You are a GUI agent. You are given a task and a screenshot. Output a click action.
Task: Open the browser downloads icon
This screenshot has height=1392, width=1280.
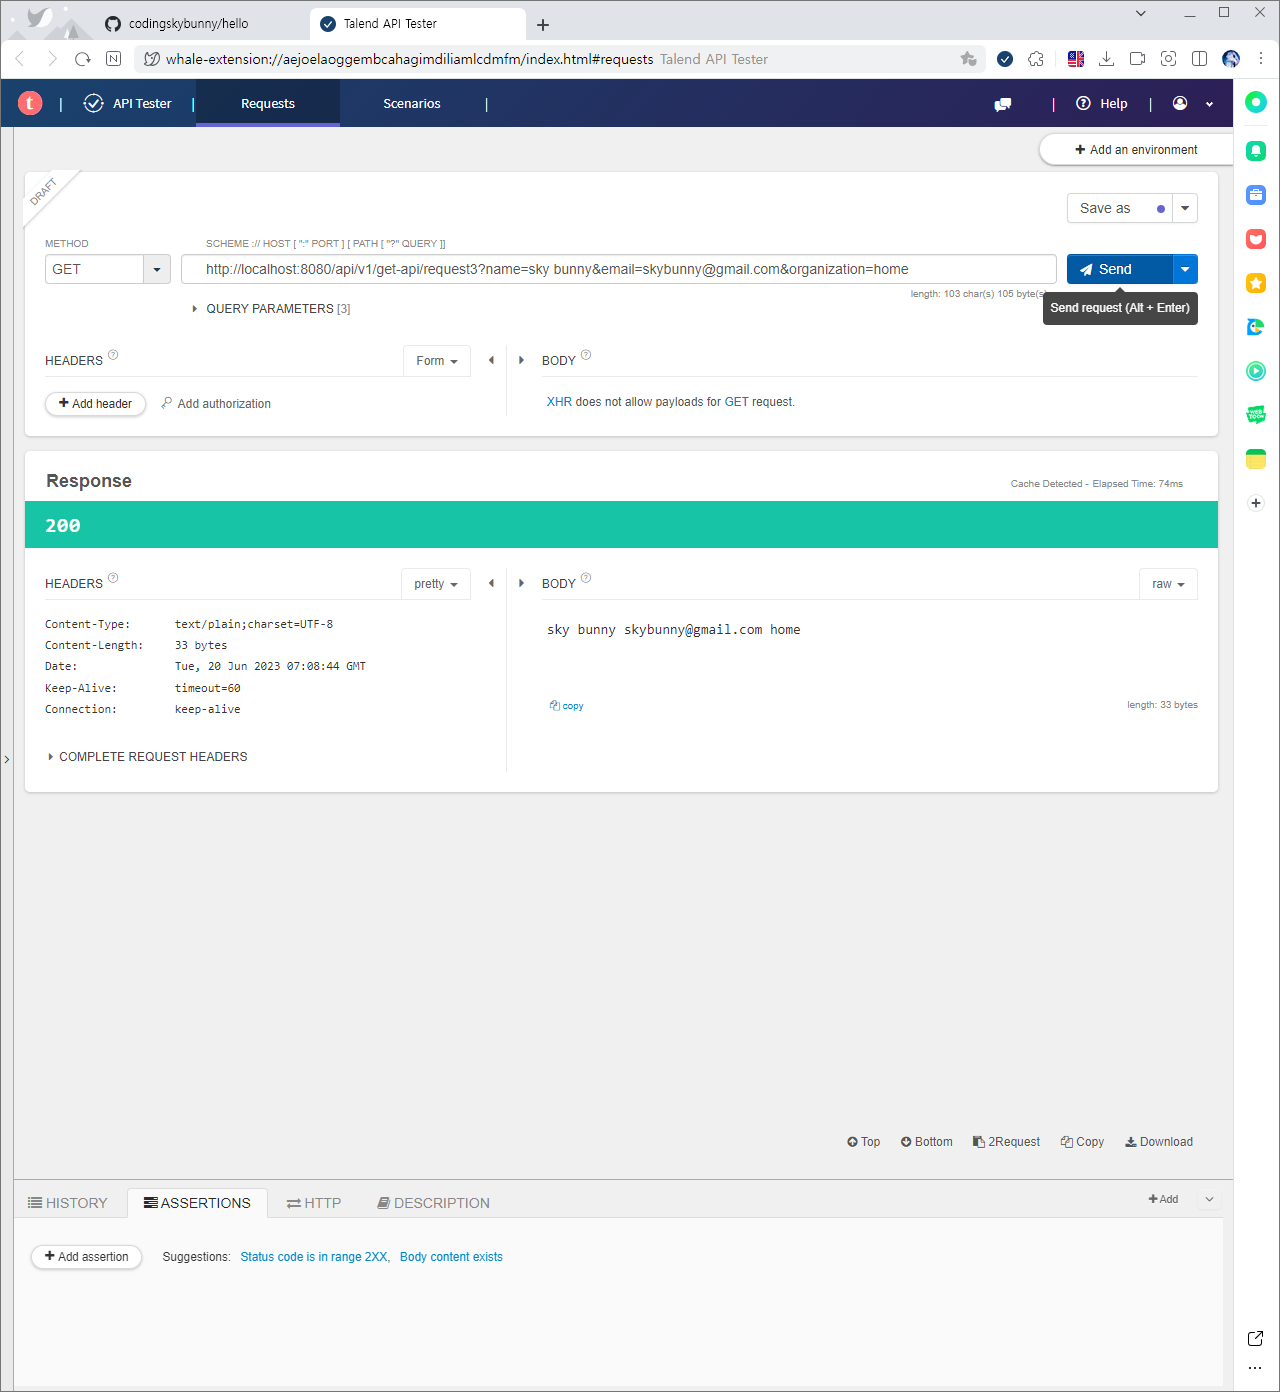coord(1106,59)
